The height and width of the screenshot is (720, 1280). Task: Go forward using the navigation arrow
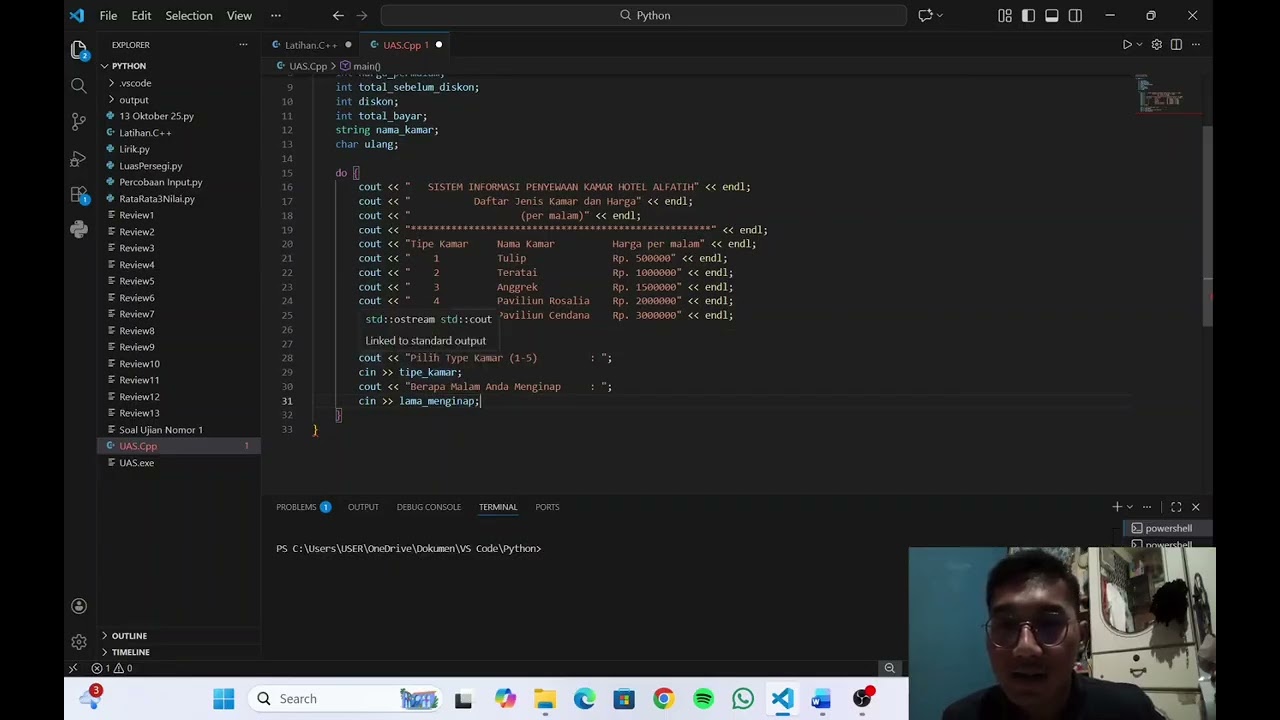pos(362,15)
